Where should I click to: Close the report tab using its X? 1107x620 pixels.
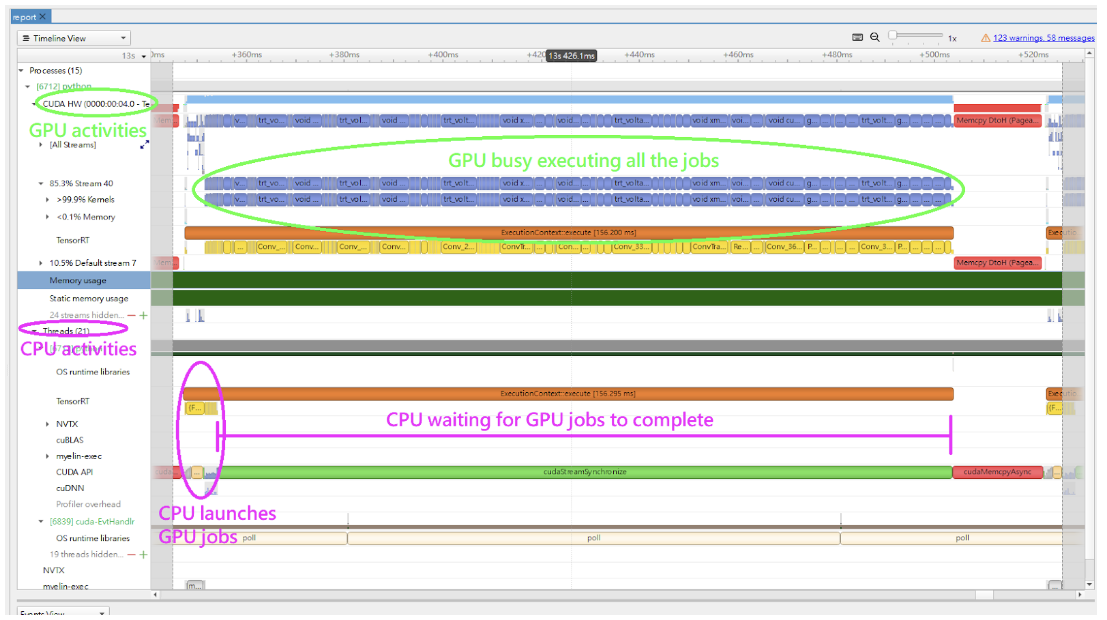[x=43, y=17]
